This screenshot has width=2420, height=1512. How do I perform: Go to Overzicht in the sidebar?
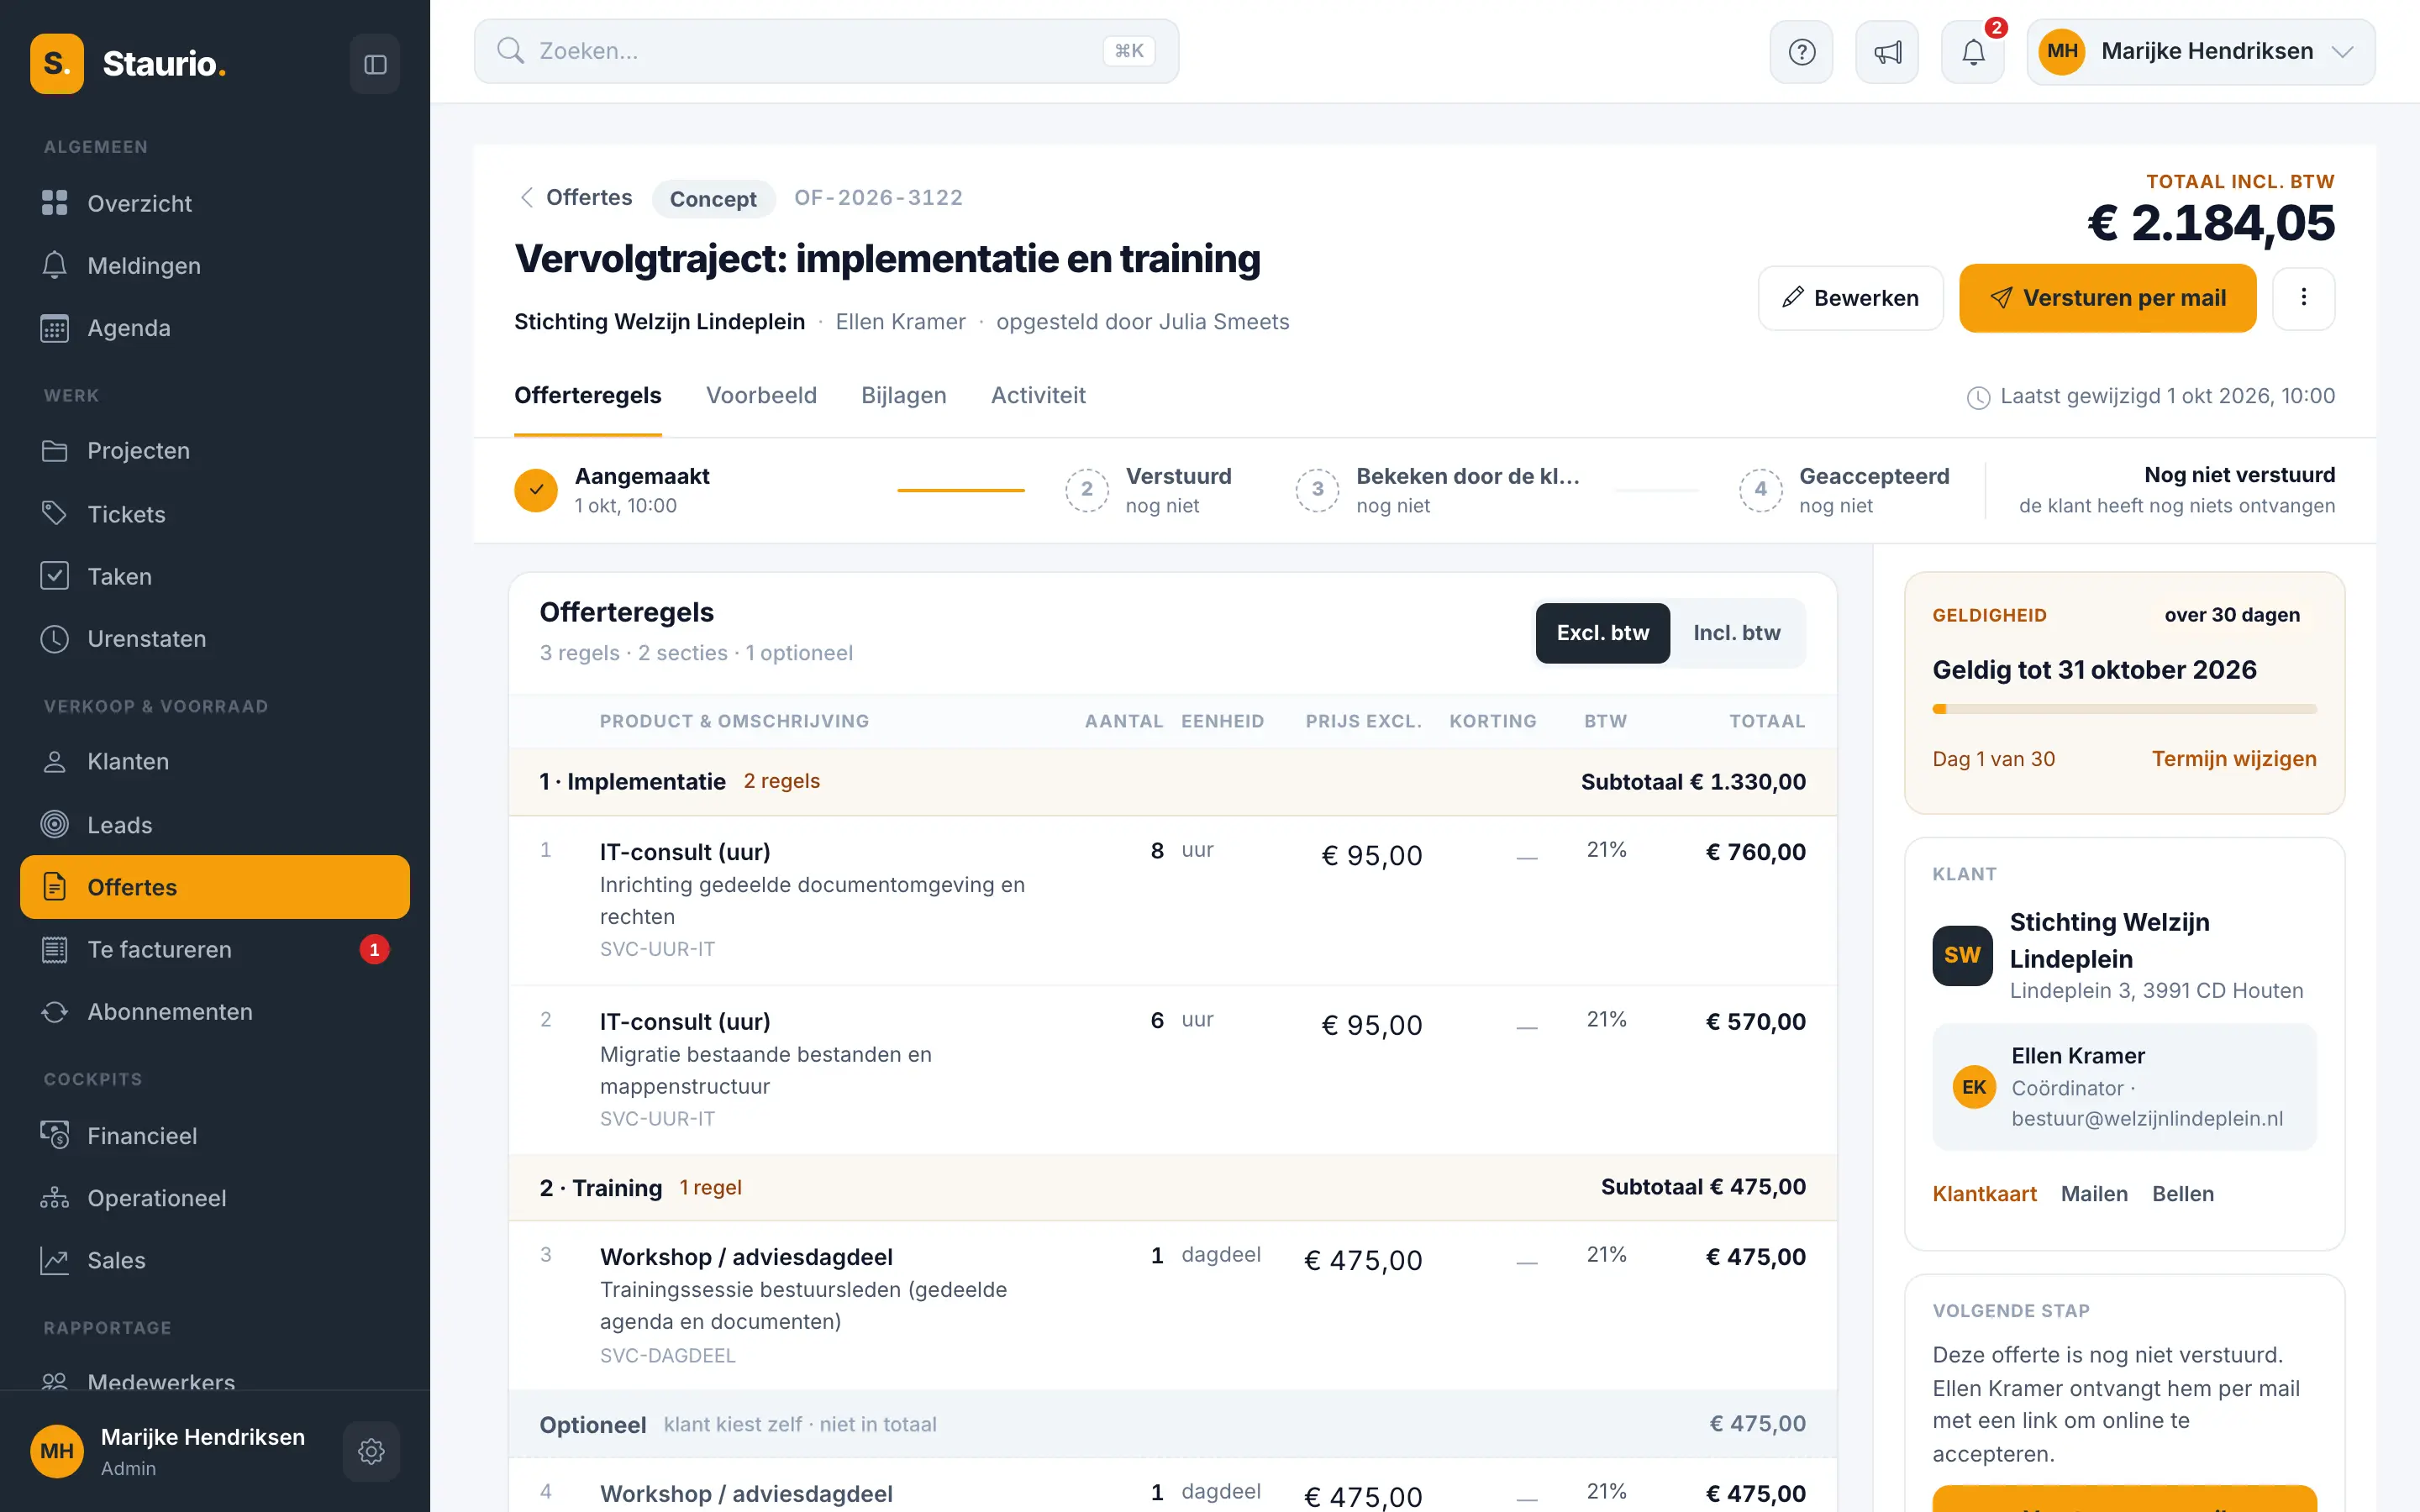tap(215, 203)
